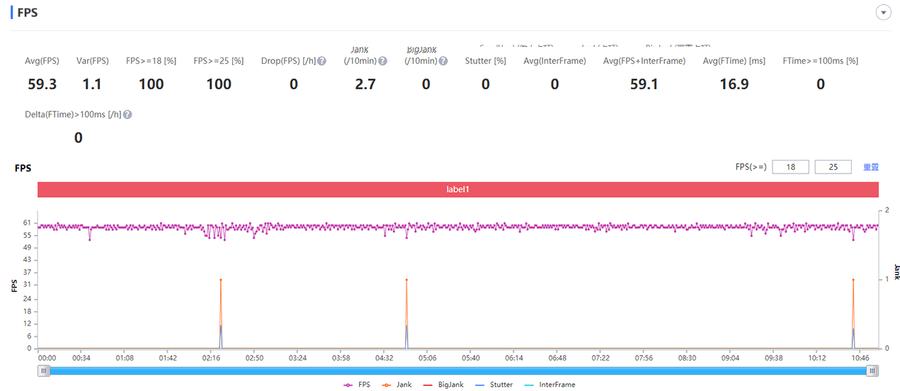The width and height of the screenshot is (900, 391).
Task: Click the Jank spike near 04:50
Action: click(x=406, y=280)
